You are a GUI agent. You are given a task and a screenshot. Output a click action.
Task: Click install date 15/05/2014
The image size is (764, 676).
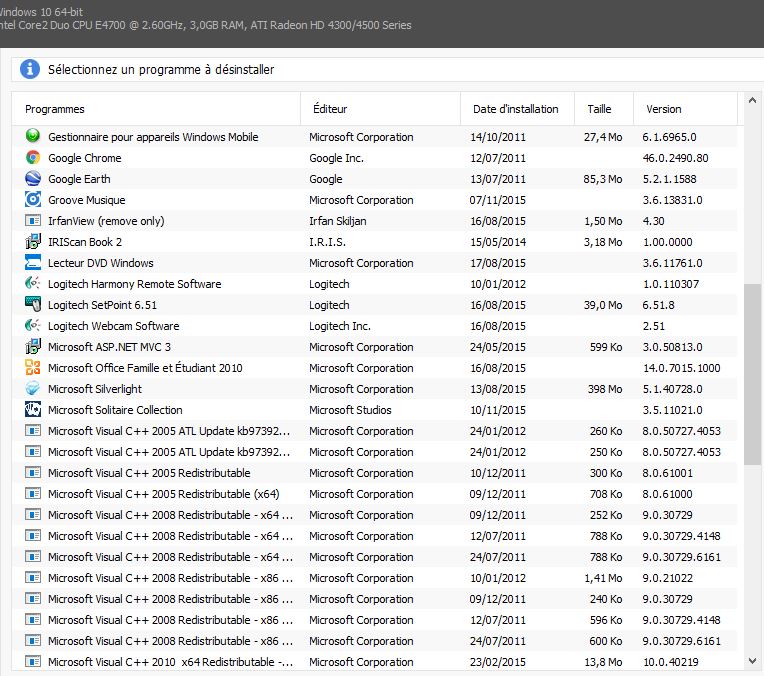pos(497,242)
